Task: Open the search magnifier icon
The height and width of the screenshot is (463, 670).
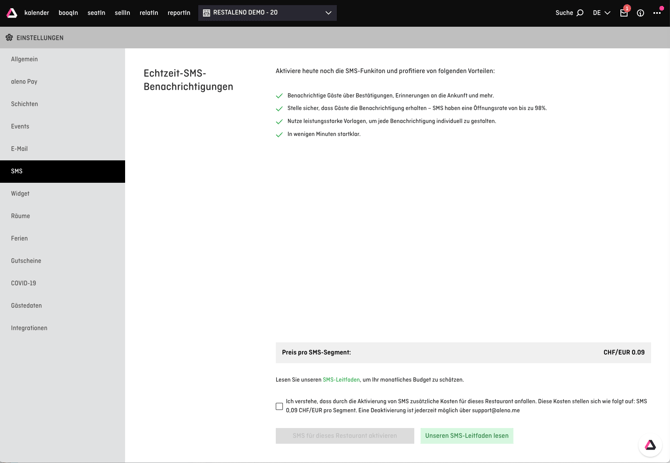Action: point(580,13)
